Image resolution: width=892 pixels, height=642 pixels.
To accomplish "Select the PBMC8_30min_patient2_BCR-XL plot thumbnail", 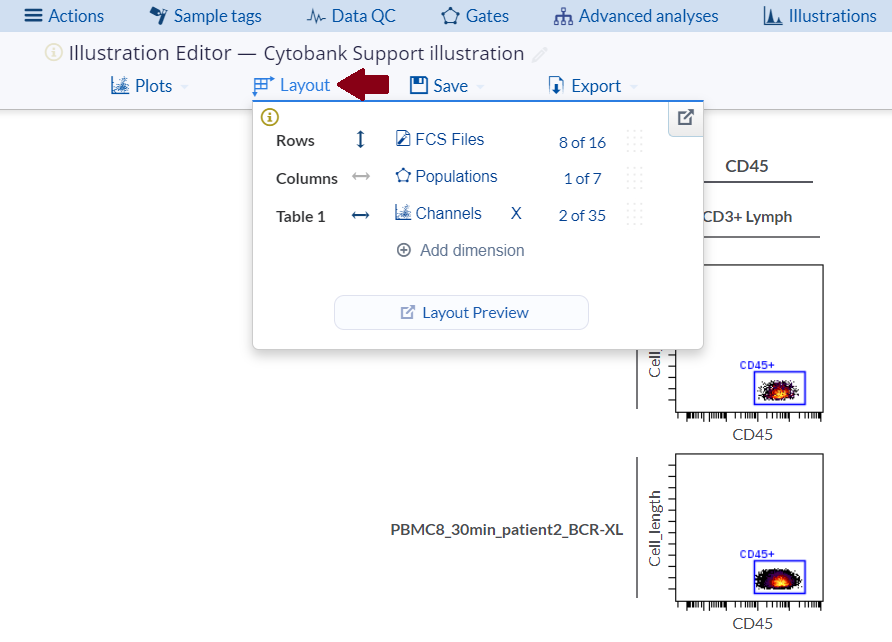I will pyautogui.click(x=749, y=528).
